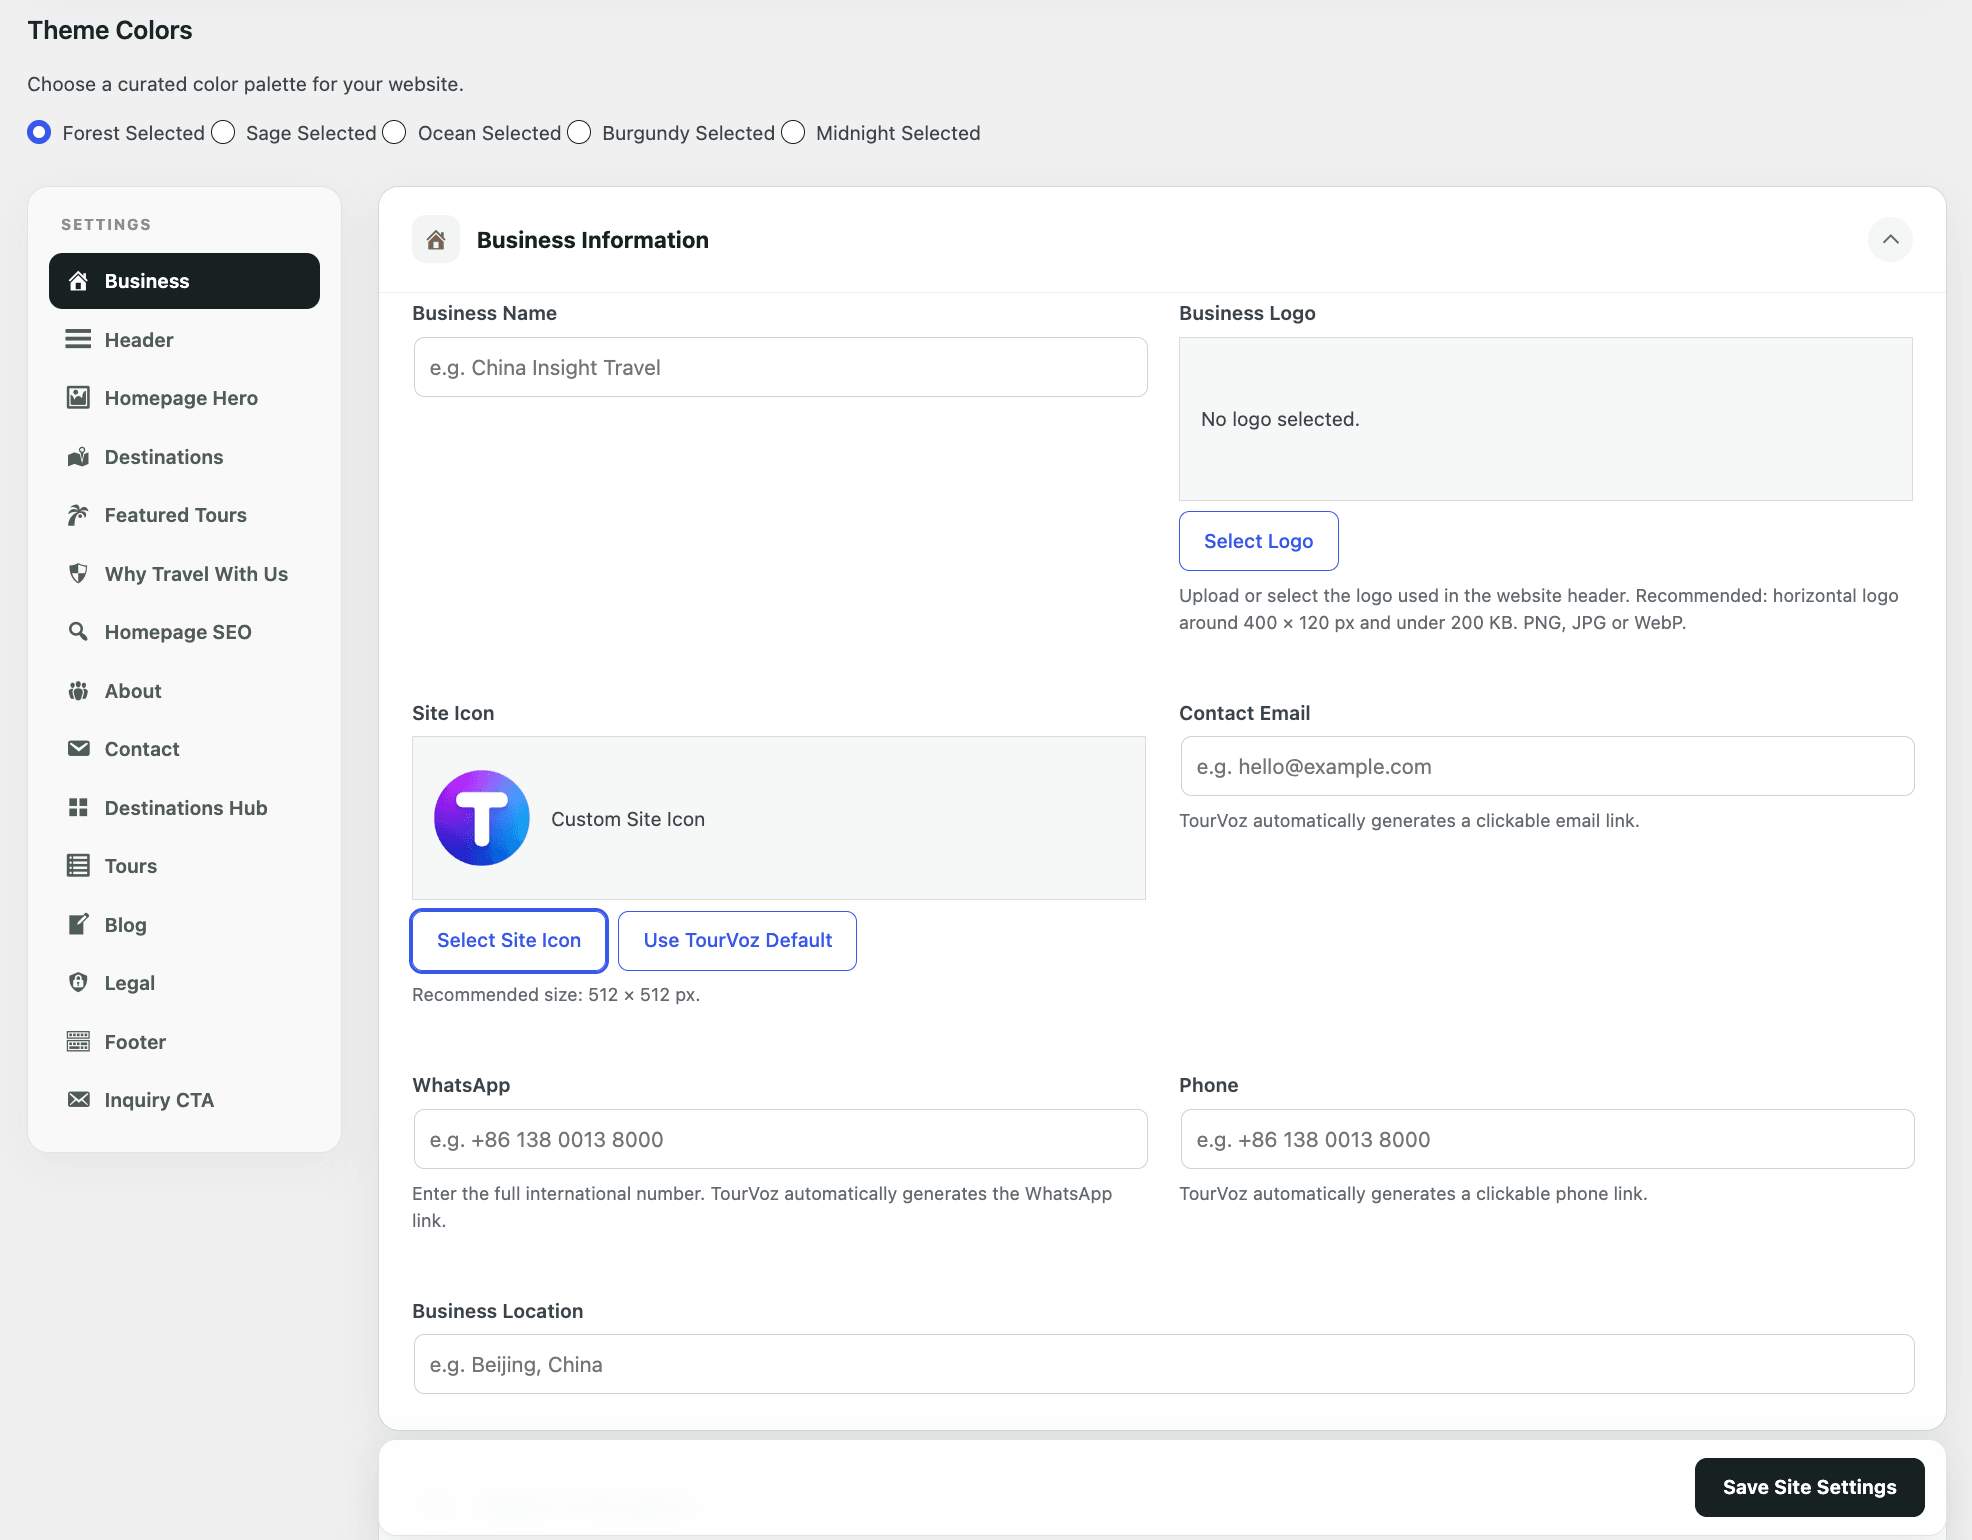Click the Header hamburger icon in sidebar
The width and height of the screenshot is (1972, 1540).
coord(78,339)
